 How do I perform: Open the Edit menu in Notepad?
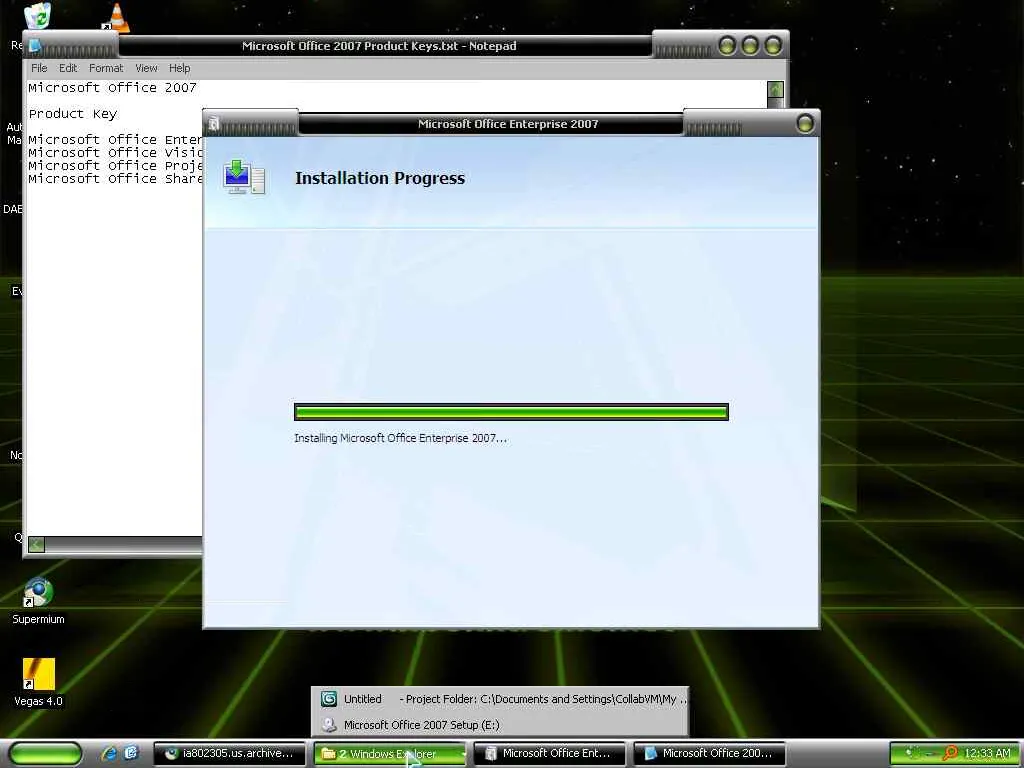point(68,68)
